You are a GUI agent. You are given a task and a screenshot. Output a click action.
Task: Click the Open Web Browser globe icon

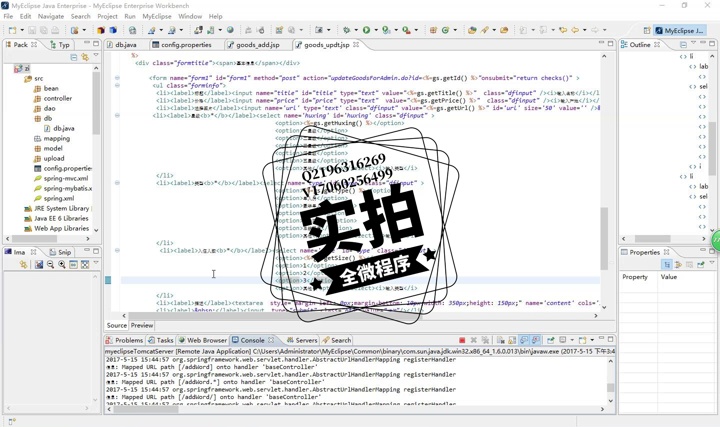230,30
